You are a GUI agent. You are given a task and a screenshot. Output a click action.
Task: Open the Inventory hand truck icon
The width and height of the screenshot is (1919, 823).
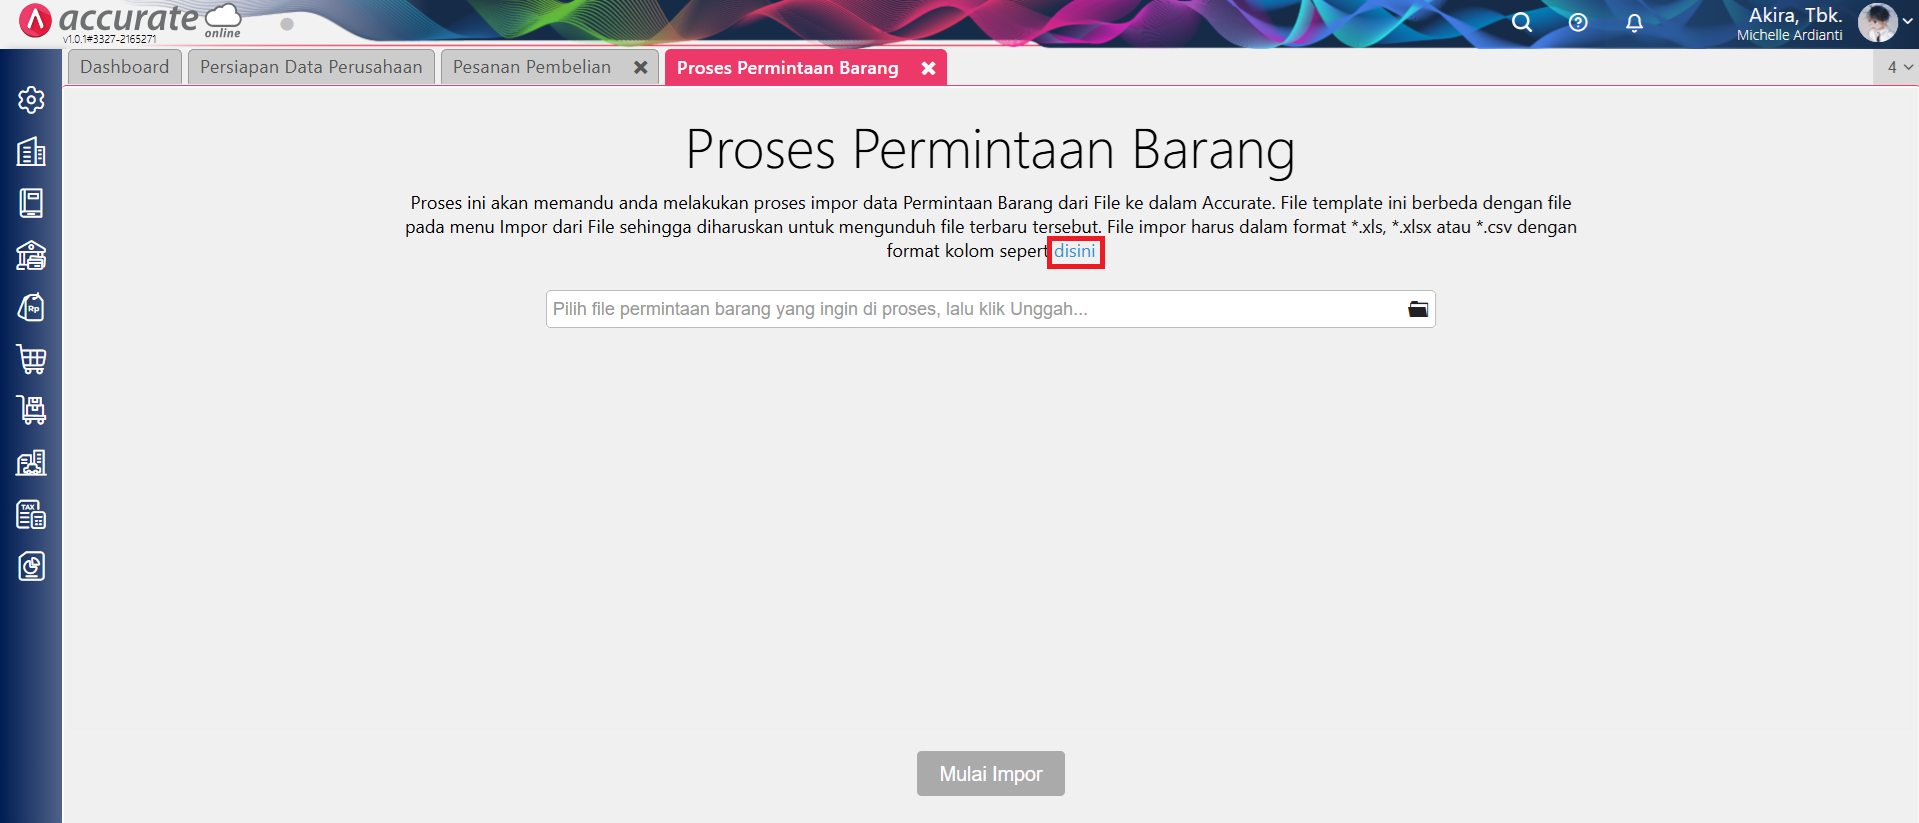point(31,410)
